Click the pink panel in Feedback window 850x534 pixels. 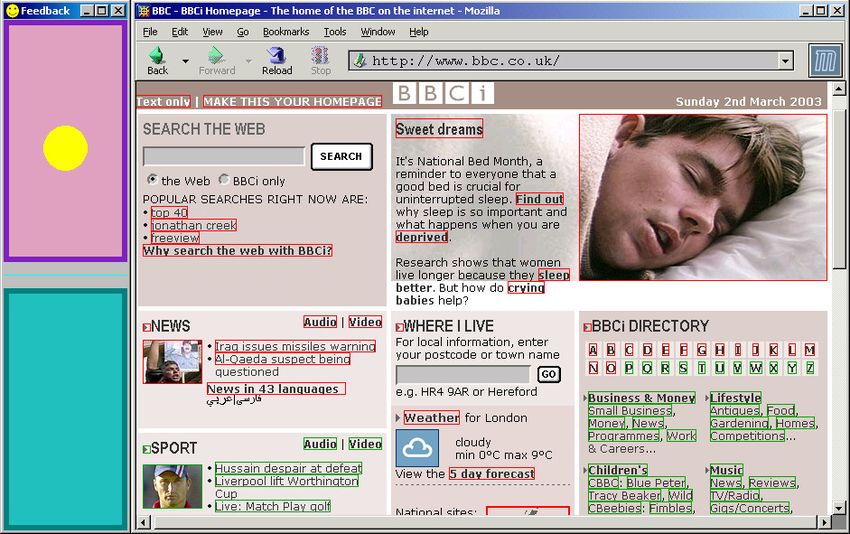(66, 140)
